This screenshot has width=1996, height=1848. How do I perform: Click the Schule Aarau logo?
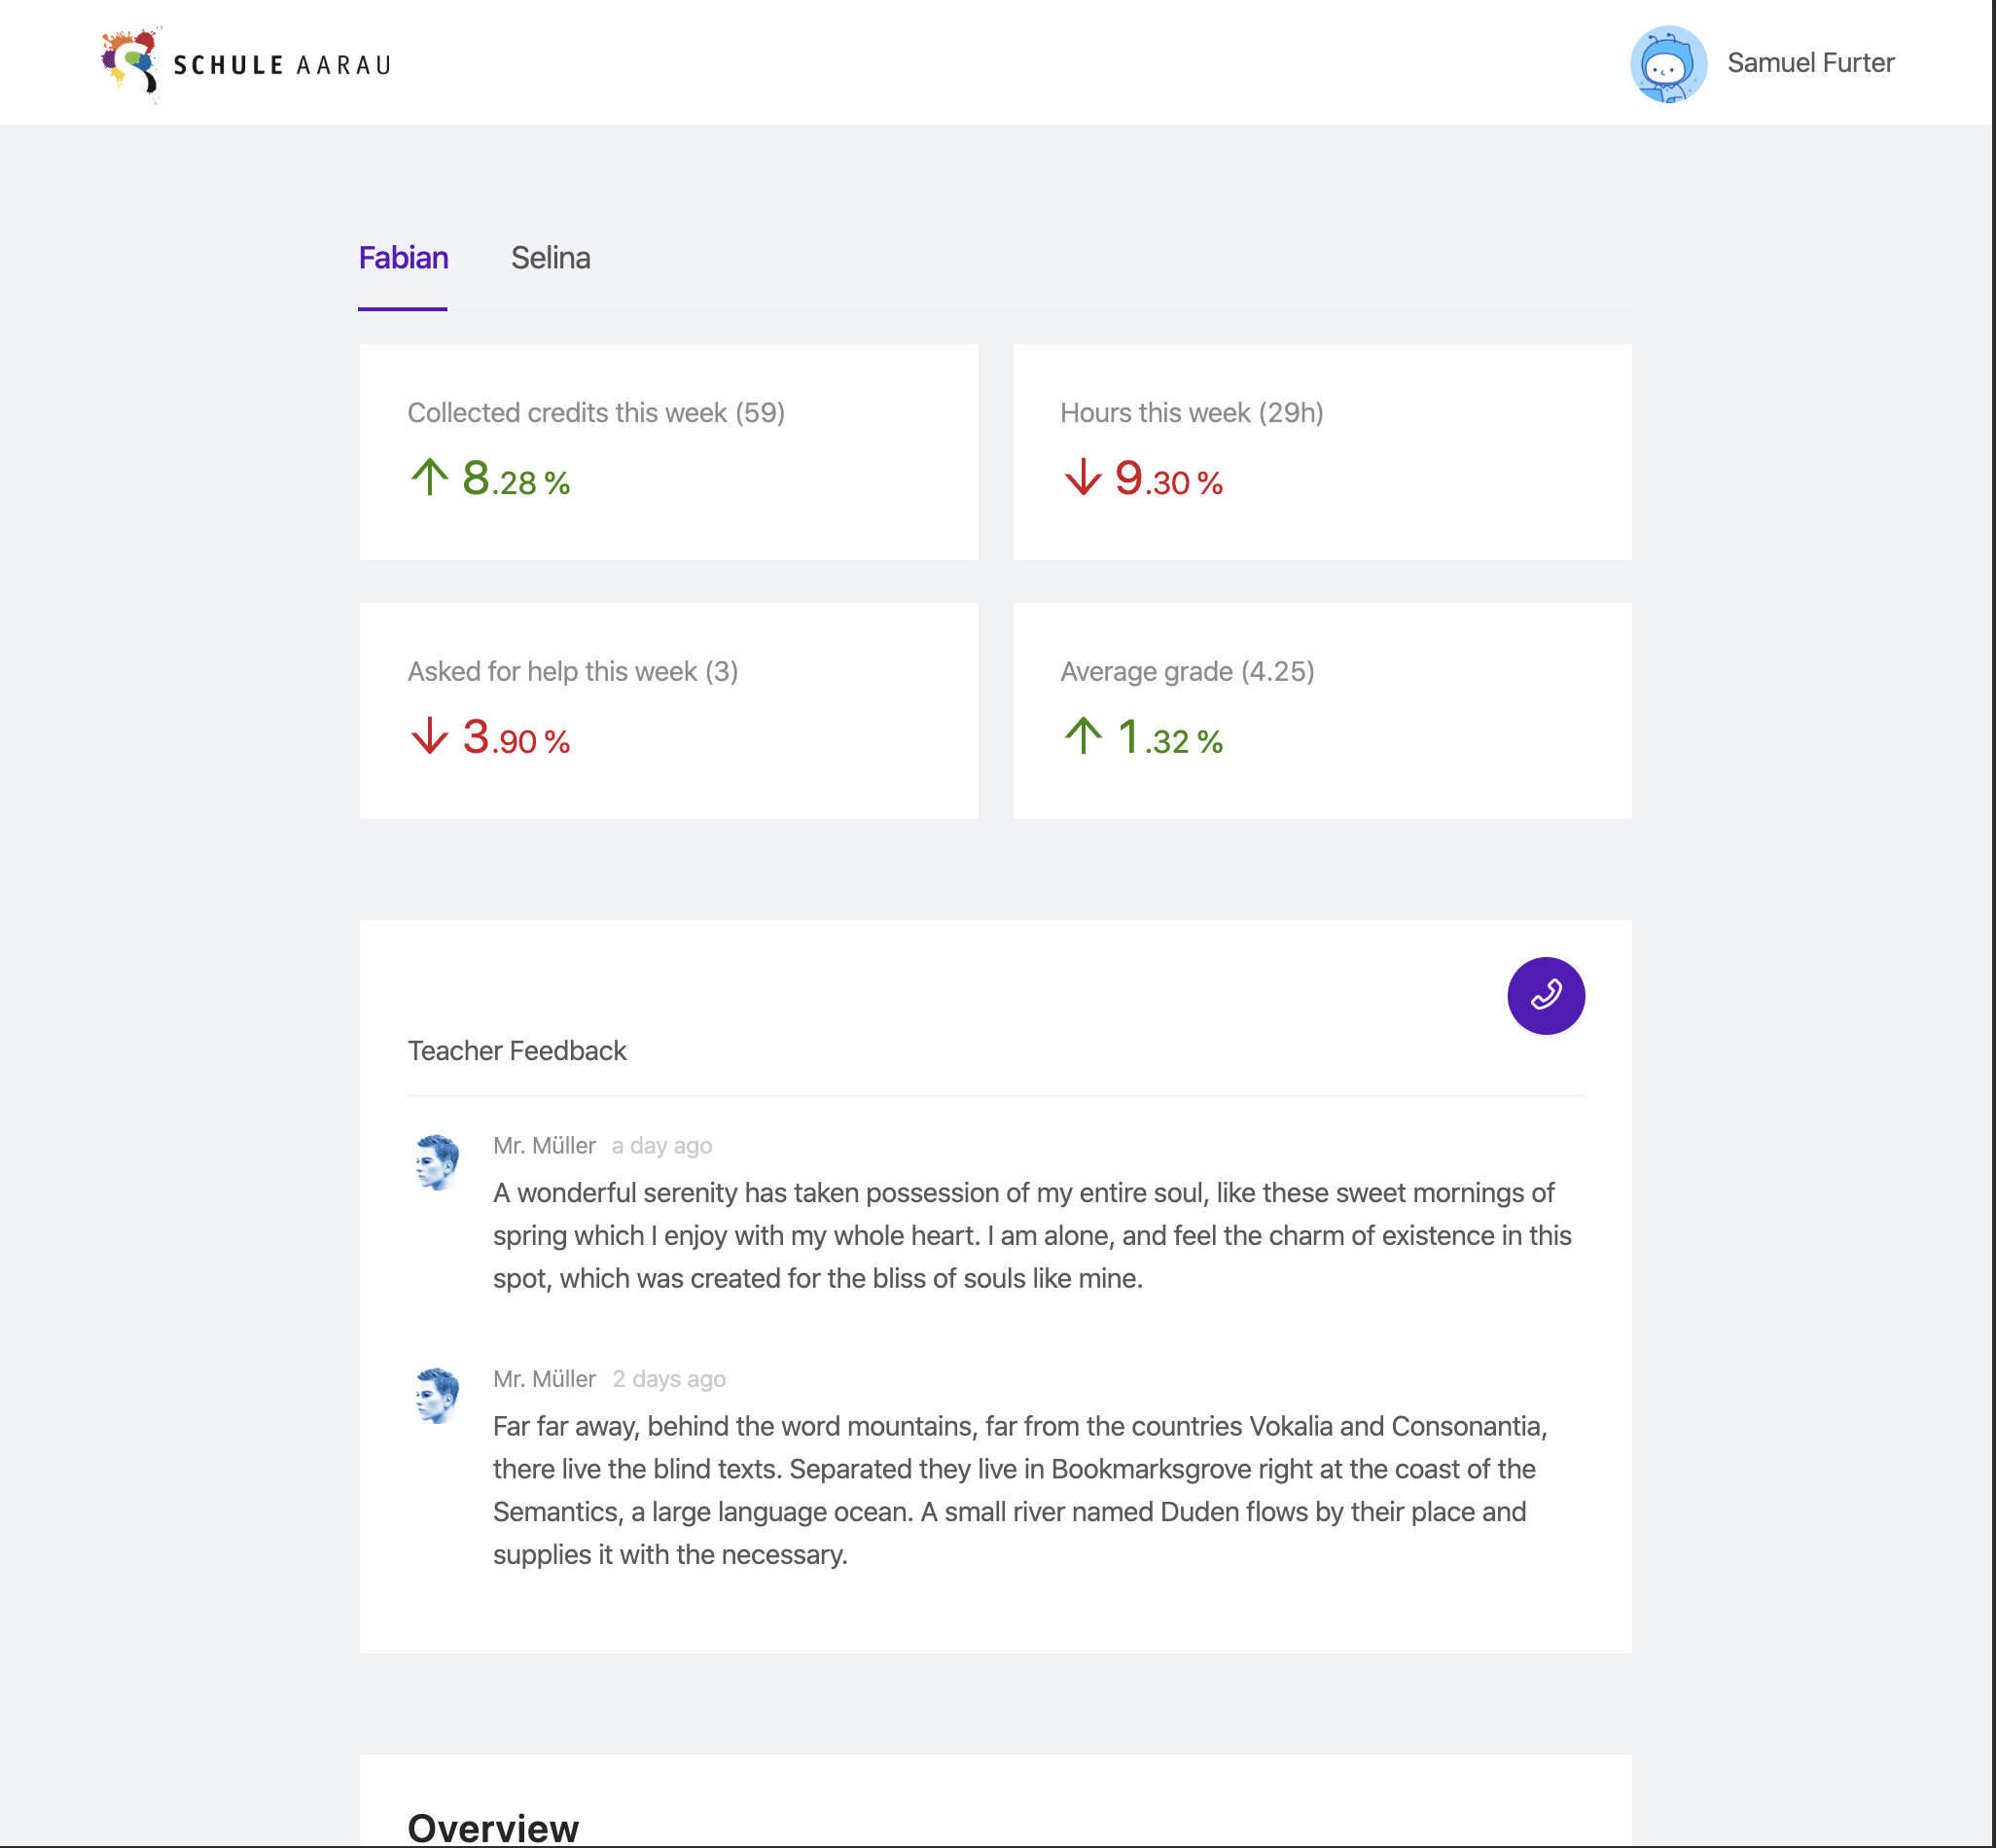tap(245, 64)
